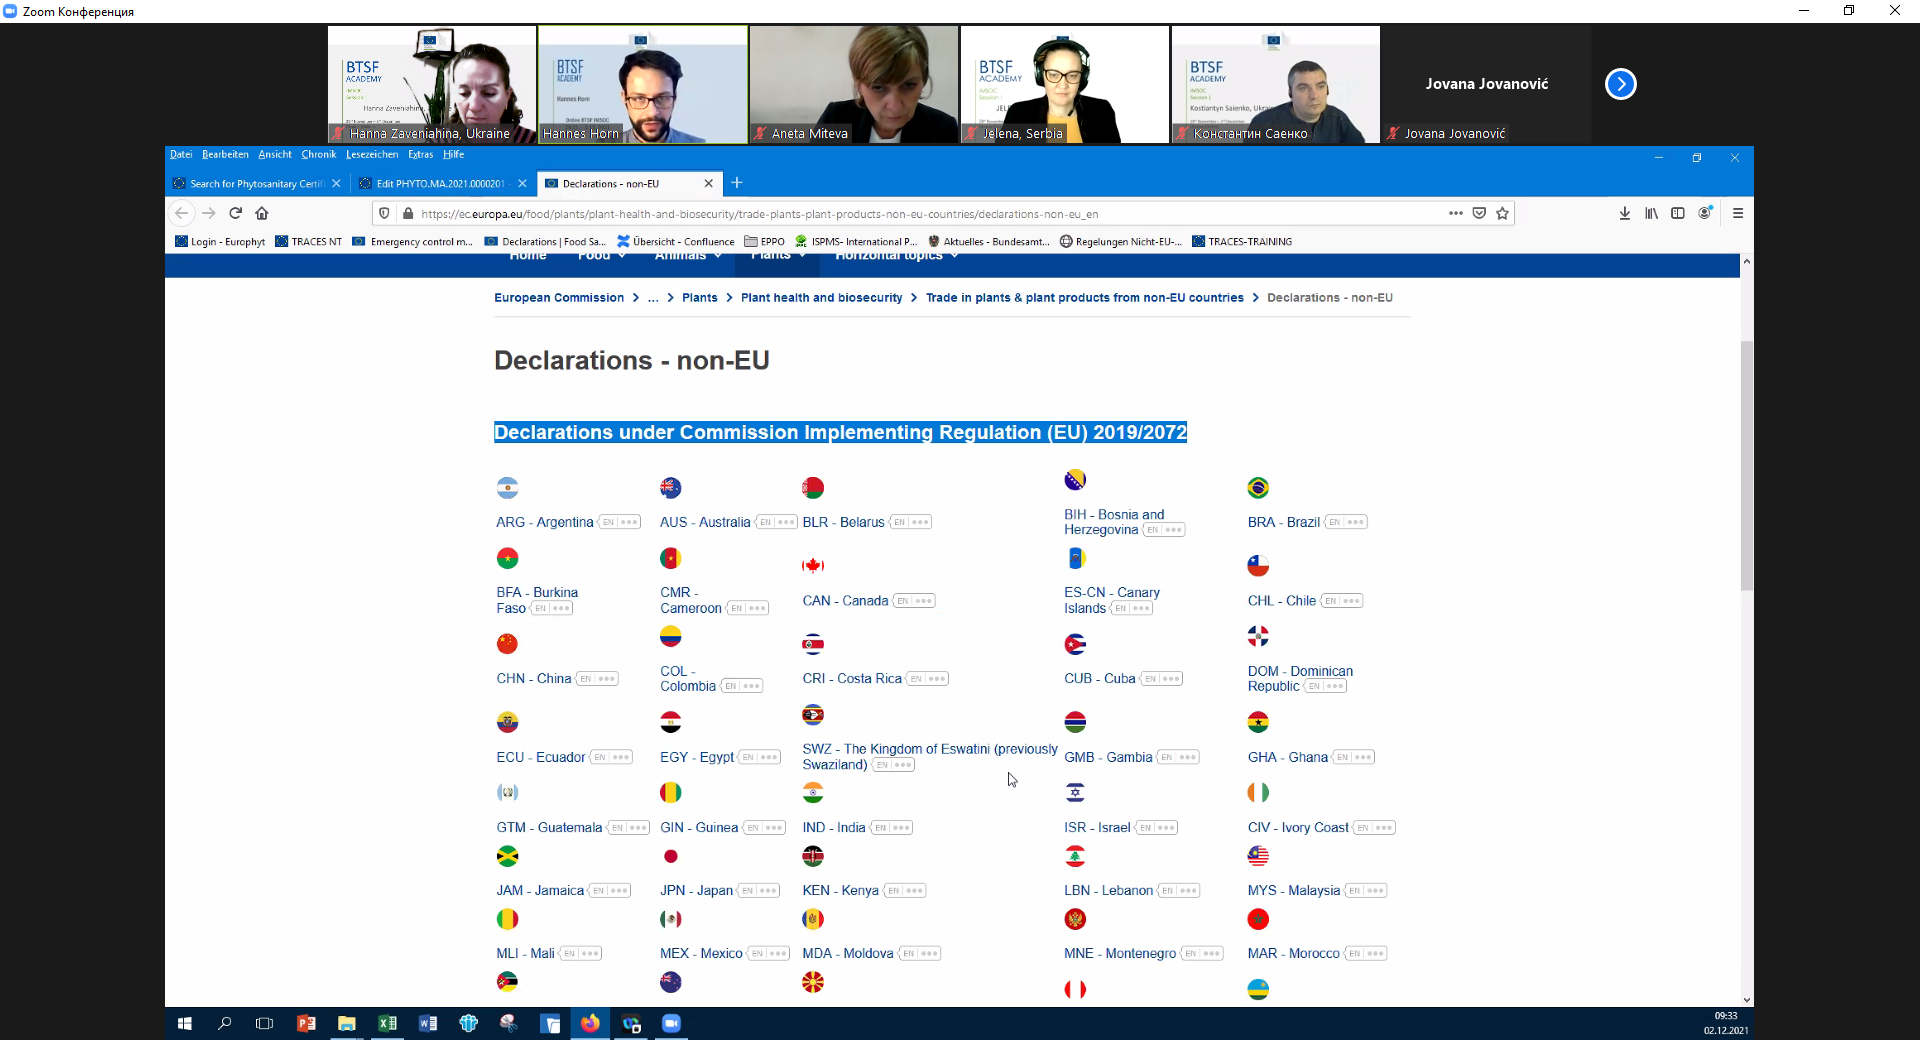
Task: Open the Lesezeichen menu
Action: pos(371,155)
